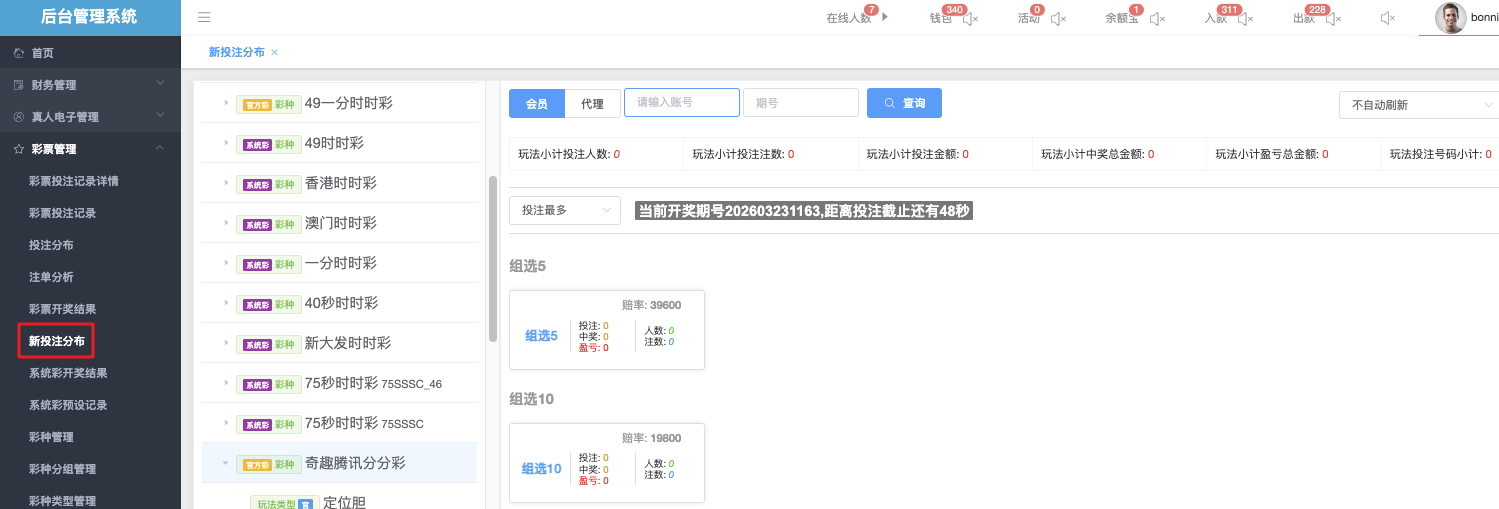
Task: Expand the 财务管理 sidebar menu
Action: (x=90, y=85)
